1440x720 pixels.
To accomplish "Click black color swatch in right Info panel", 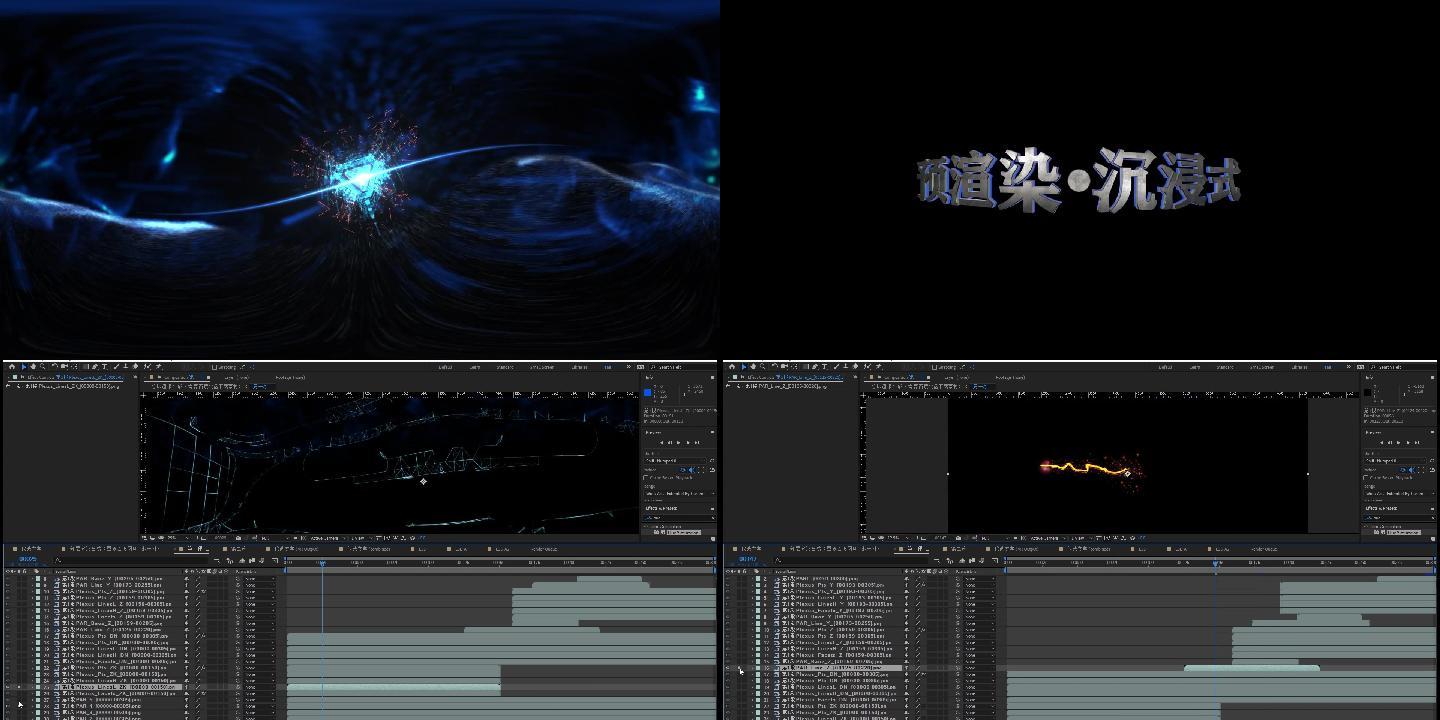I will click(1368, 392).
